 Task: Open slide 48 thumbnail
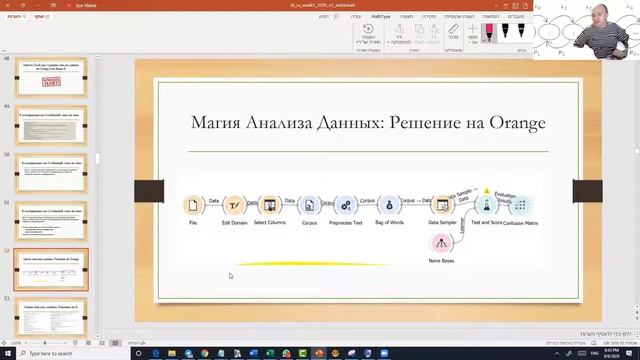coord(51,77)
